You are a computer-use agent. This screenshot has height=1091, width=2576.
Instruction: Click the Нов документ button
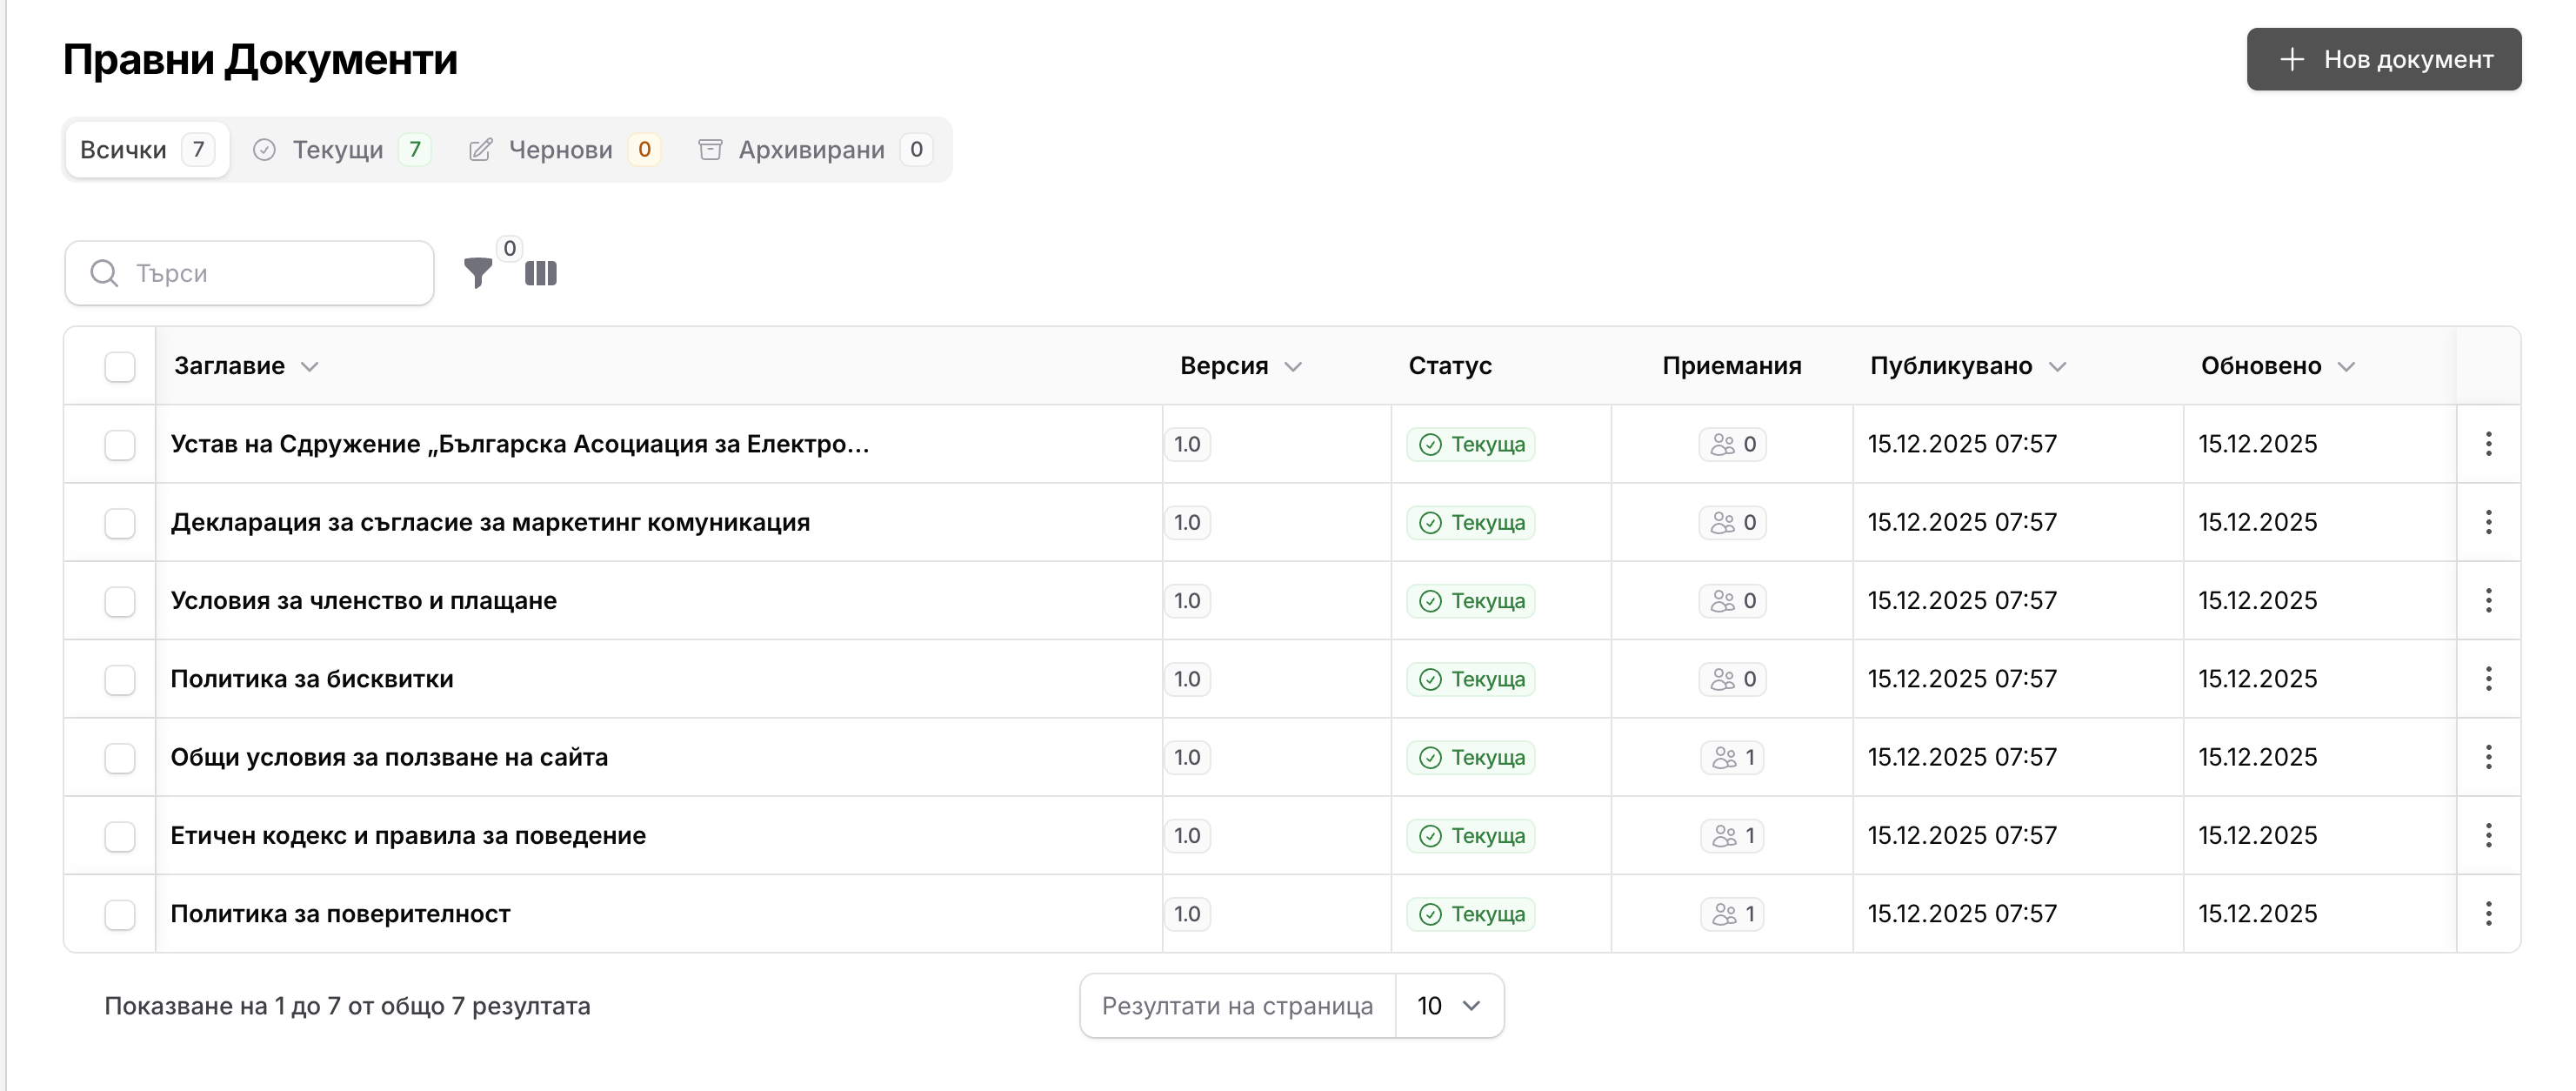pyautogui.click(x=2383, y=59)
